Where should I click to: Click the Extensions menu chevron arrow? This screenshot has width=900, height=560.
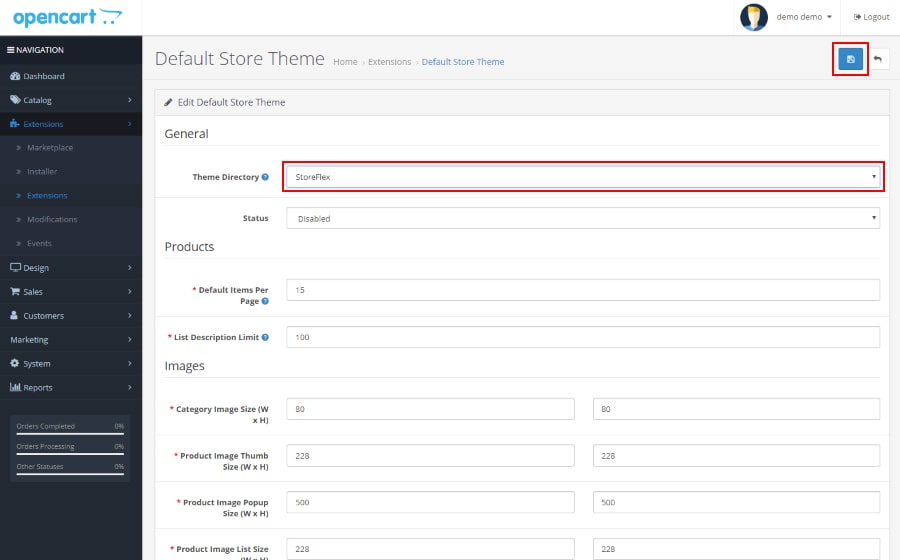(130, 124)
